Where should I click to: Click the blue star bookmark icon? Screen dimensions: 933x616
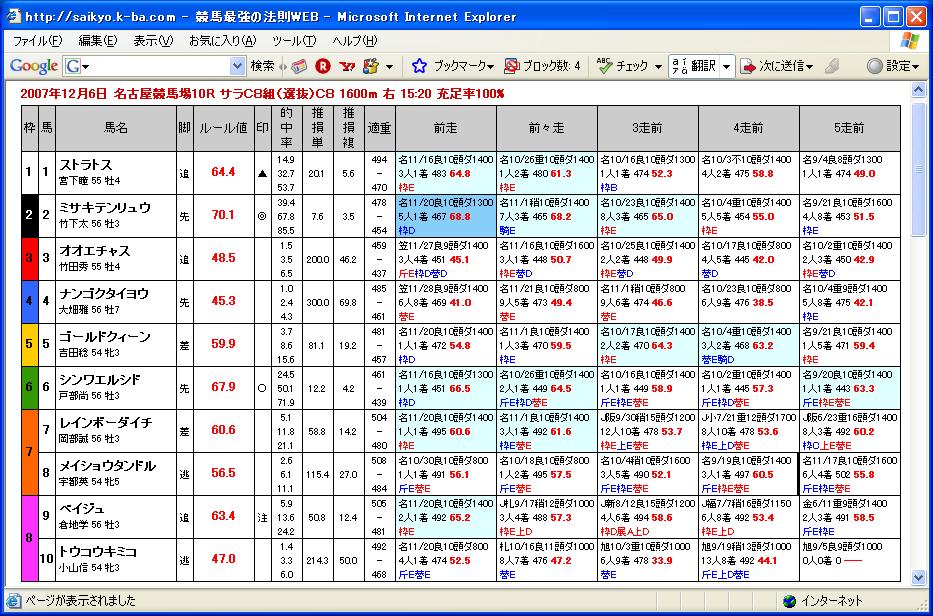point(419,66)
